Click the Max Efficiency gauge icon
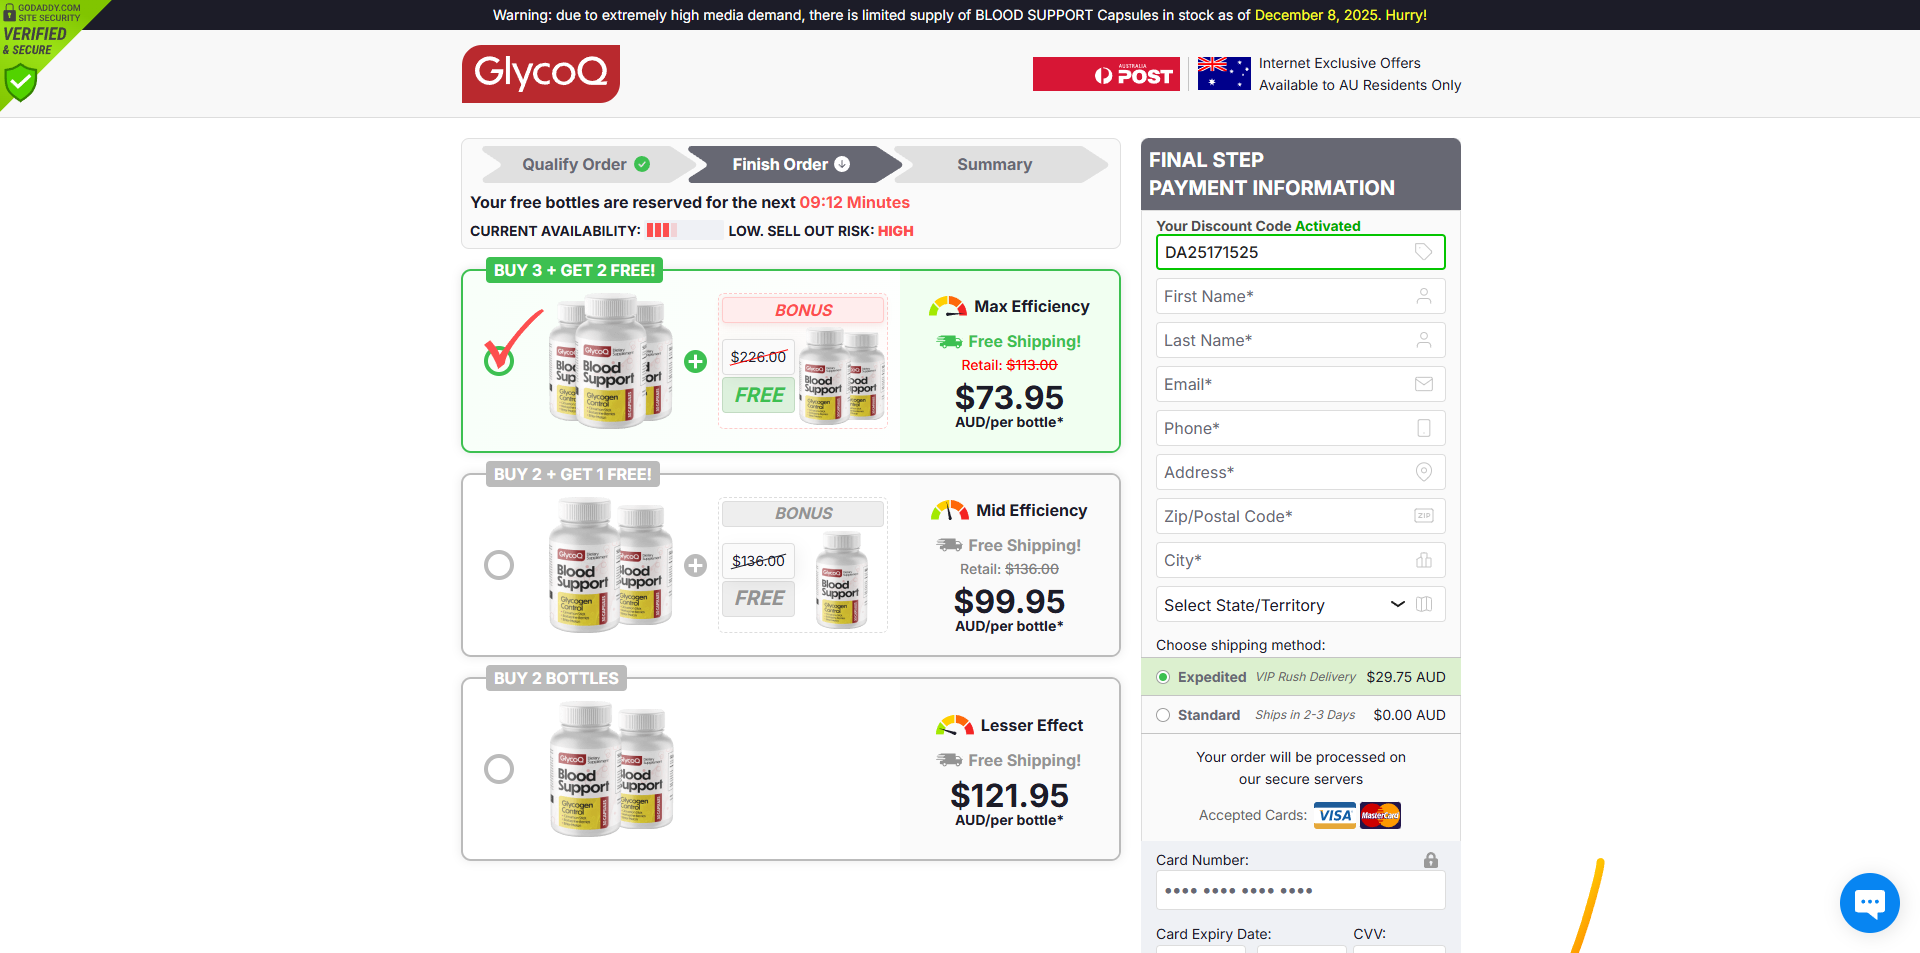Screen dimensions: 1920x953 [948, 306]
